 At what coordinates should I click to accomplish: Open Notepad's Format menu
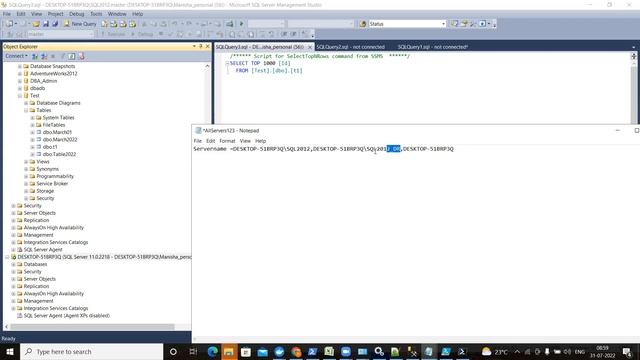pyautogui.click(x=227, y=141)
